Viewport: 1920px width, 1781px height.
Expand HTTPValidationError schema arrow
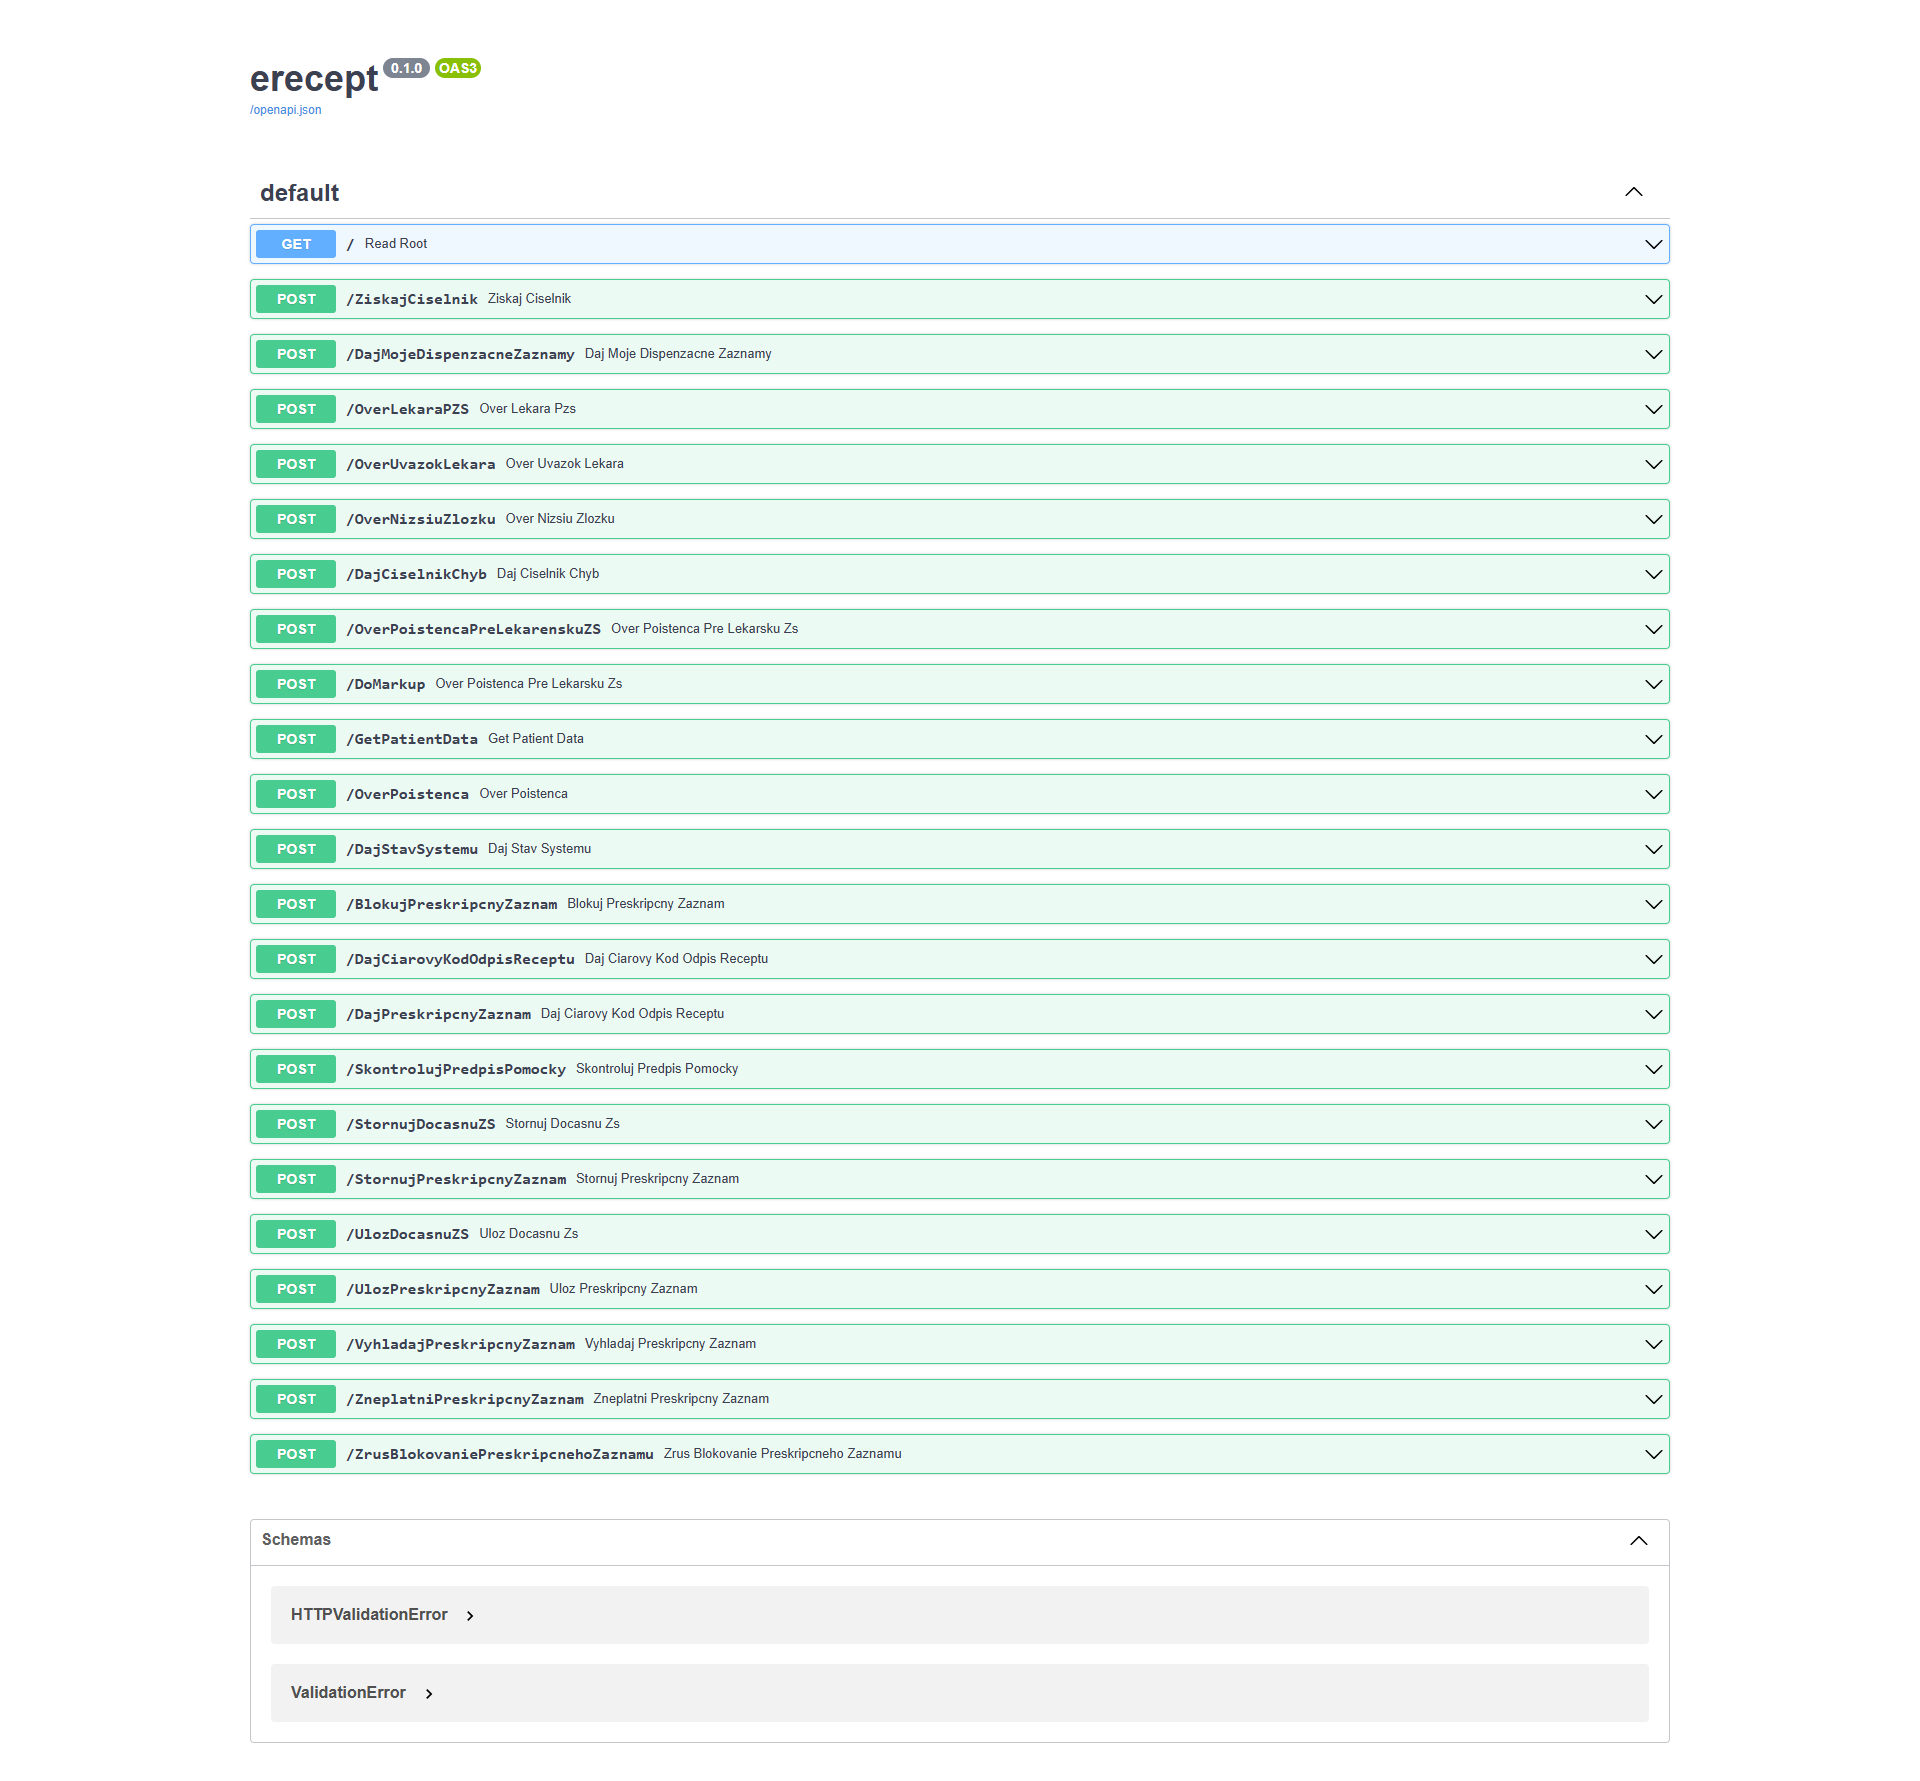tap(470, 1616)
